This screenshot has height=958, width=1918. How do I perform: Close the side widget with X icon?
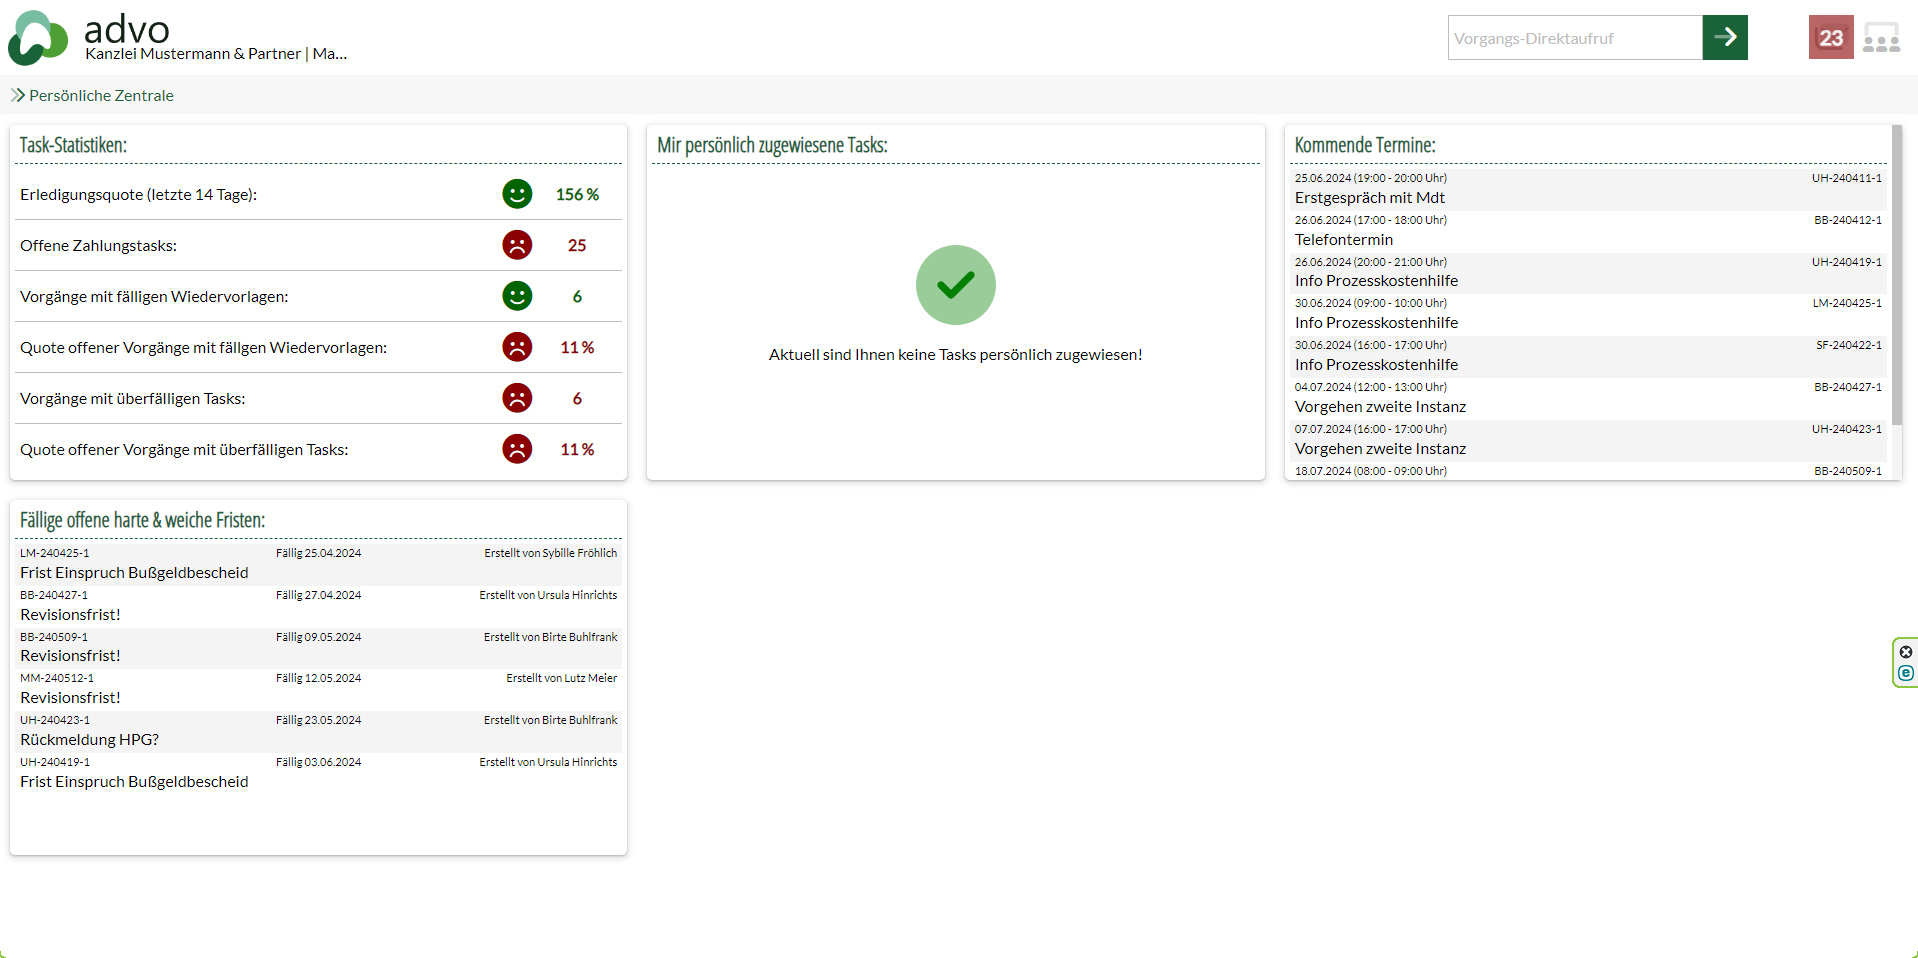coord(1906,652)
